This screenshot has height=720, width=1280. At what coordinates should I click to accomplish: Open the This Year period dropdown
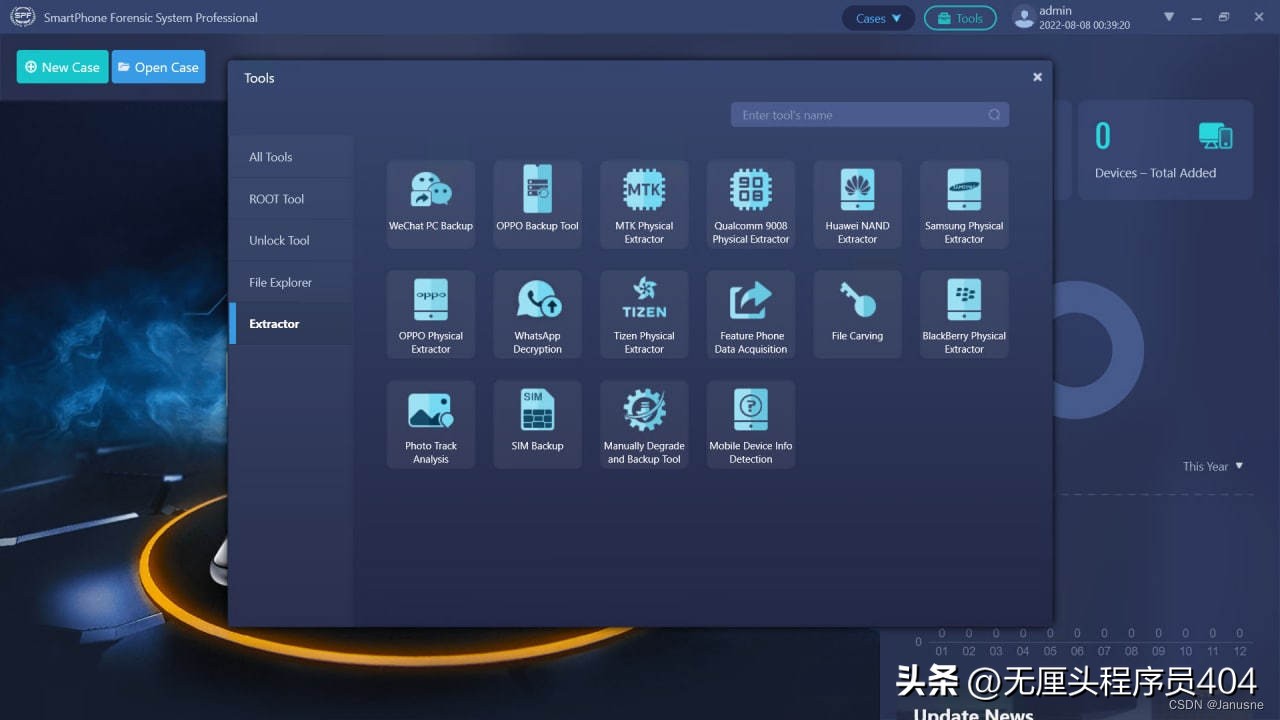pyautogui.click(x=1213, y=466)
